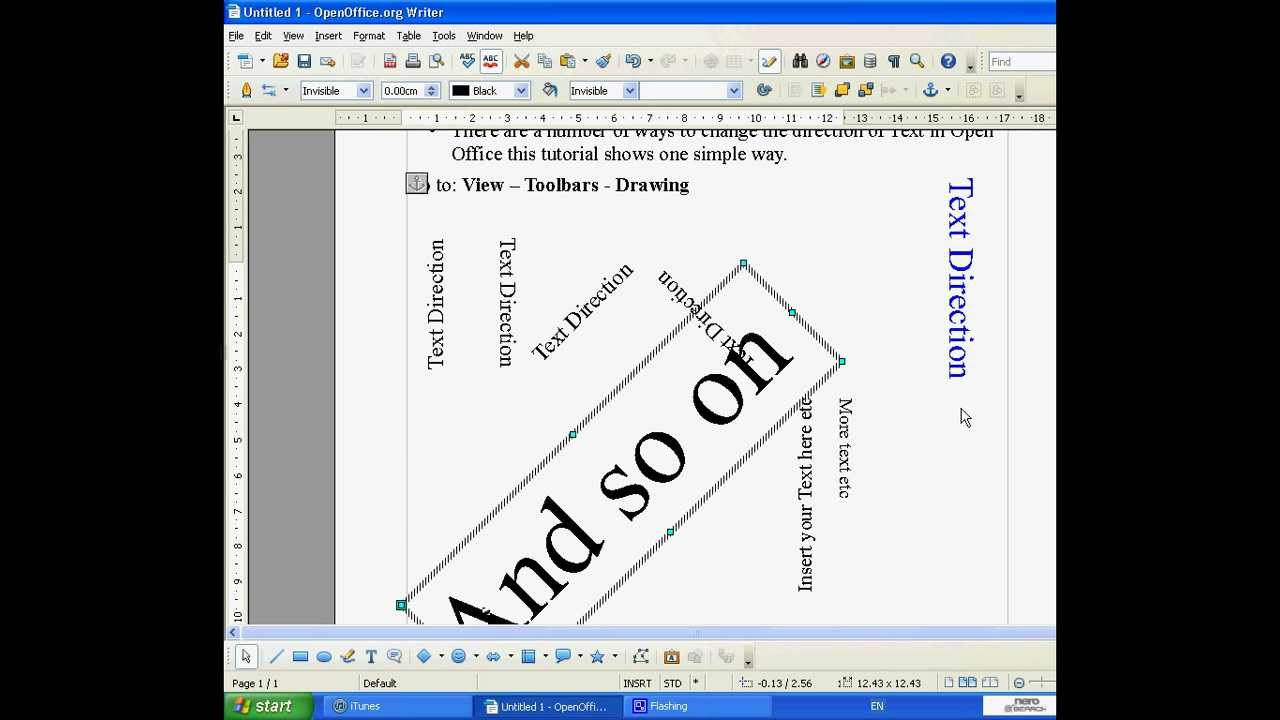Click the Bring to Front icon
The image size is (1280, 720).
pos(842,91)
